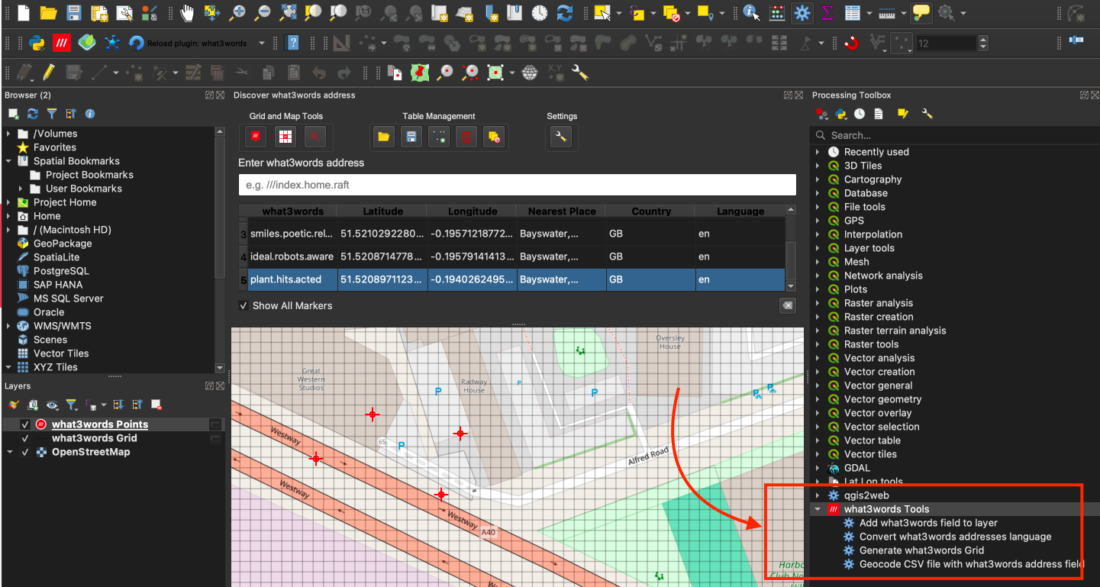This screenshot has height=587, width=1100.
Task: Open statistical summary sigma icon
Action: point(827,12)
